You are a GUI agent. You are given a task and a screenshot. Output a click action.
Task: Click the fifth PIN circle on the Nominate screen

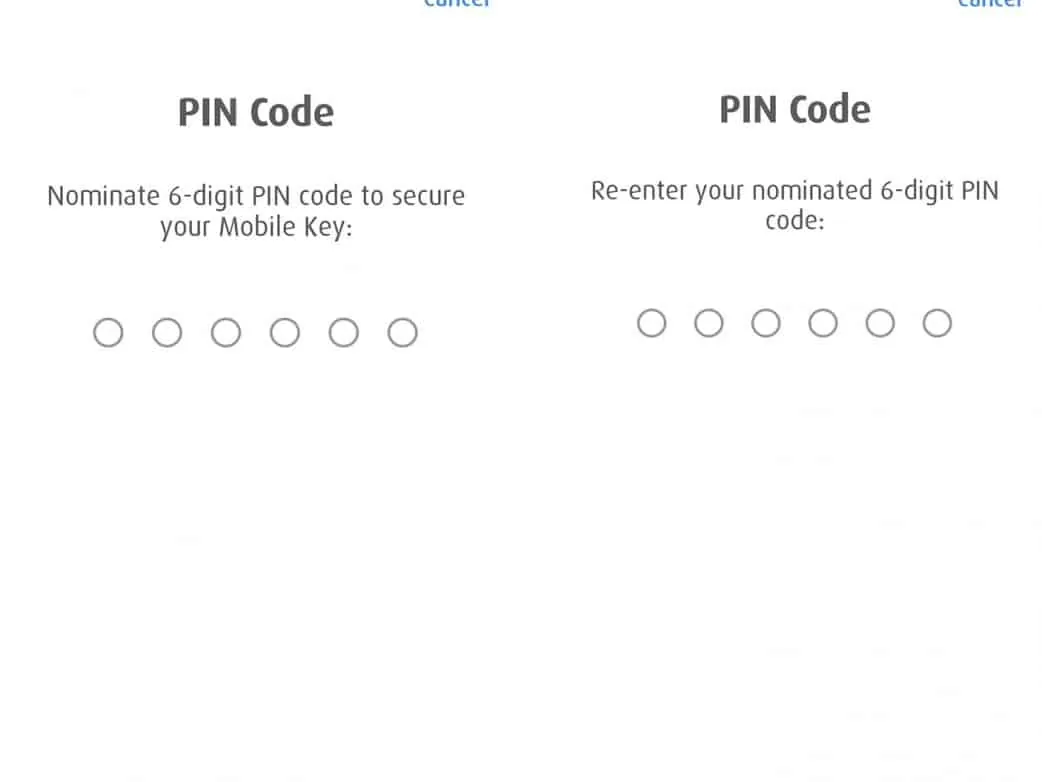(x=344, y=333)
